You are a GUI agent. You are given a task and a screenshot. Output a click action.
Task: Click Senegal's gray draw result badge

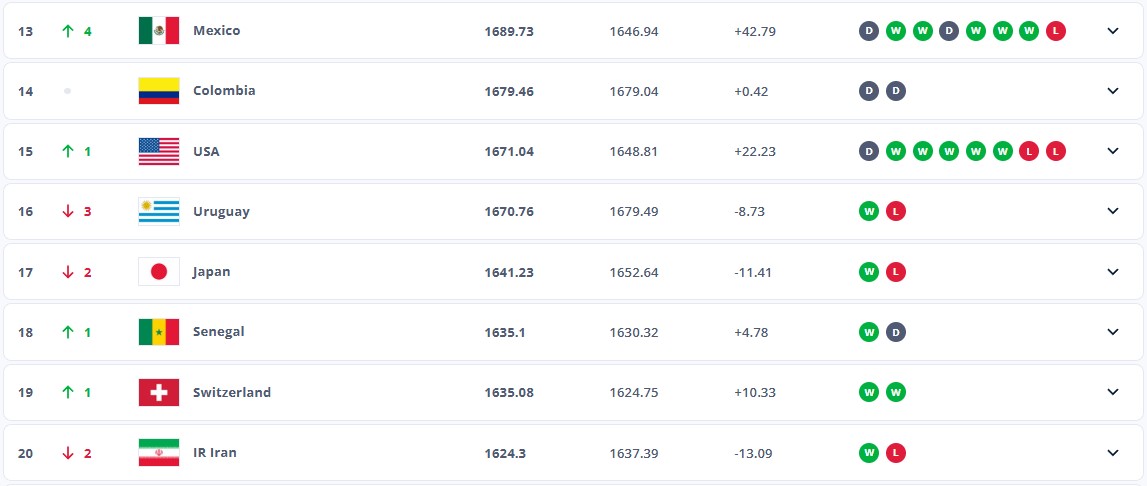[x=896, y=332]
